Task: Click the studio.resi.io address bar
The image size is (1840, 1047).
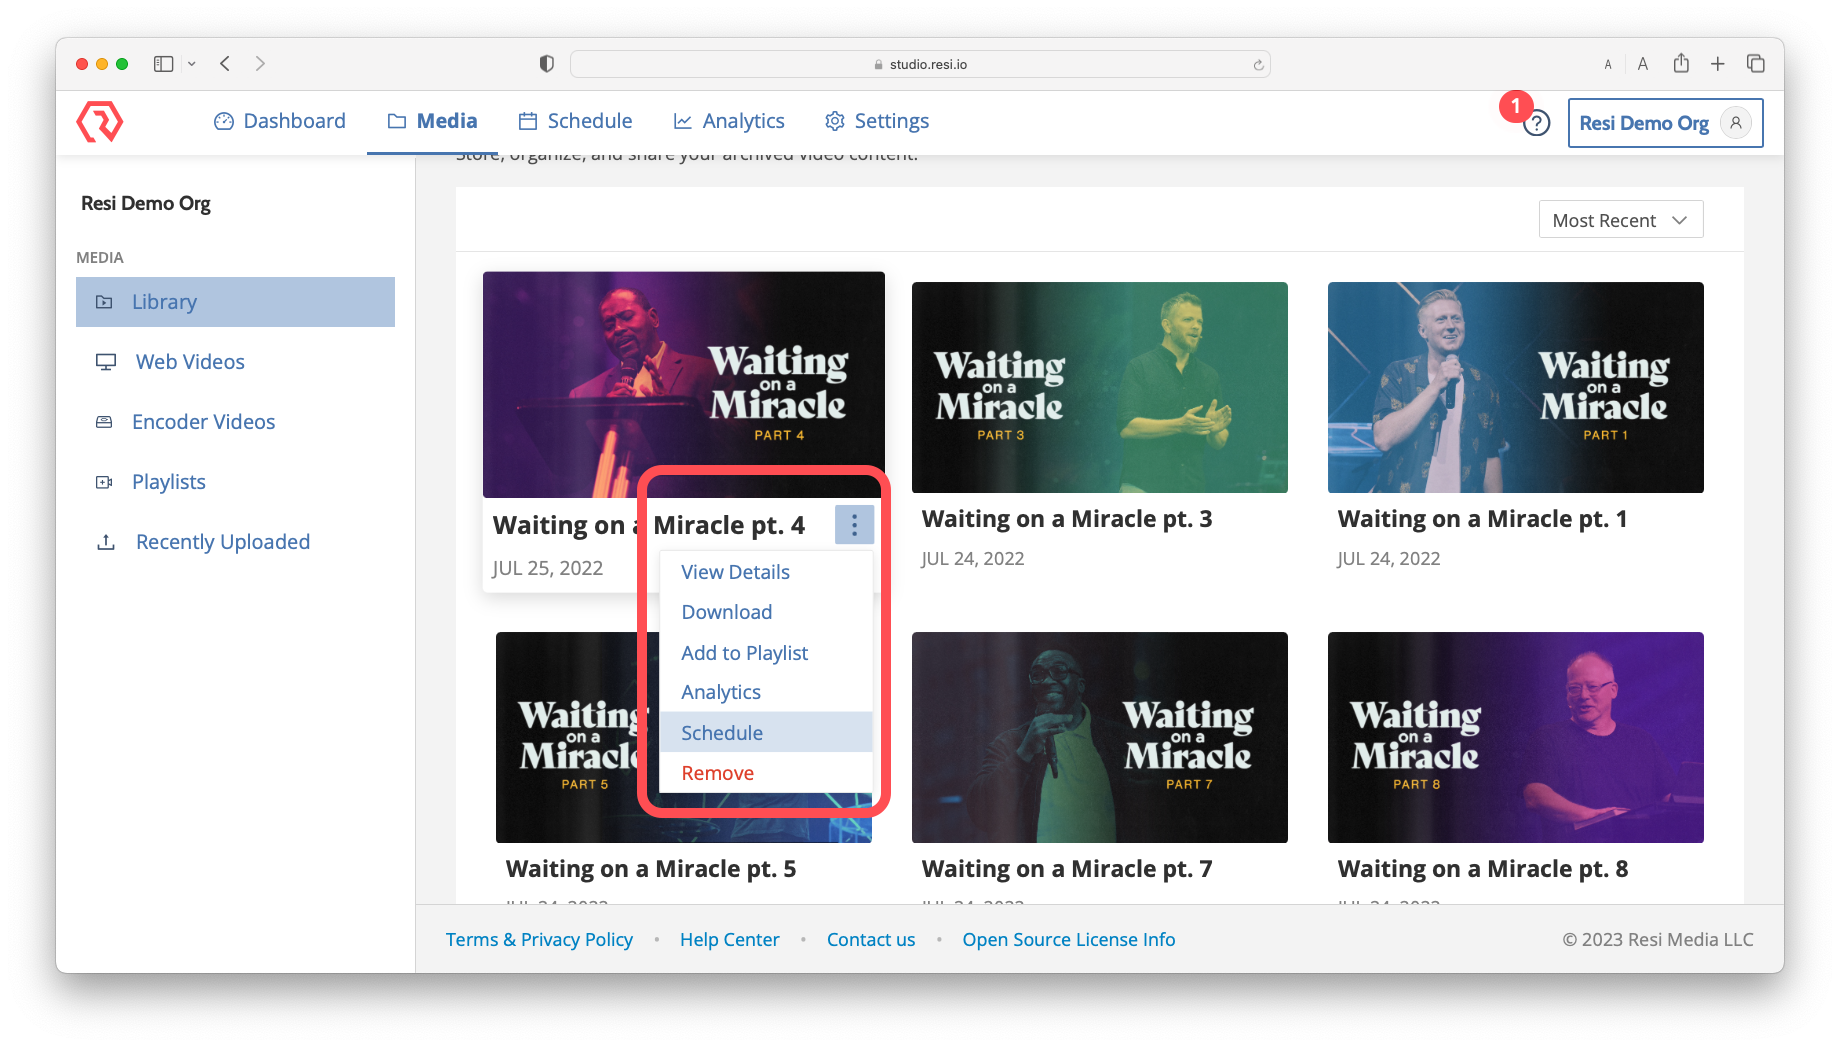Action: point(920,64)
